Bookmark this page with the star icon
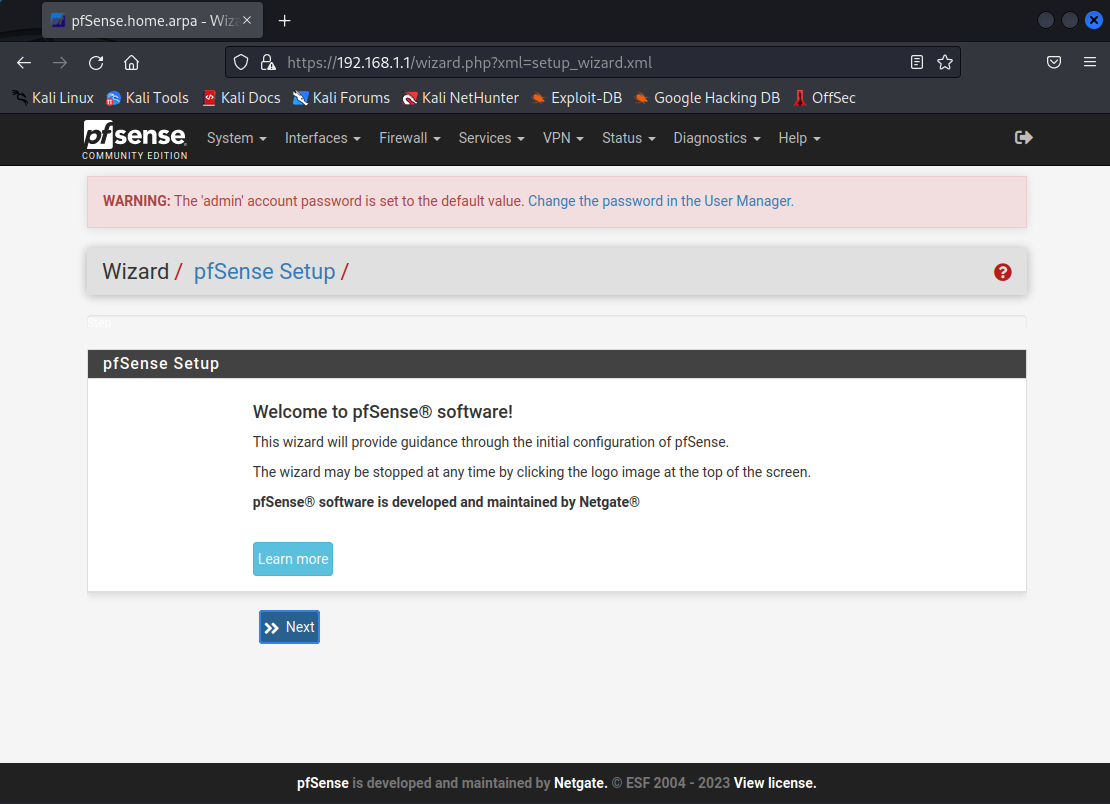Screen dimensions: 1110x804 click(x=944, y=62)
